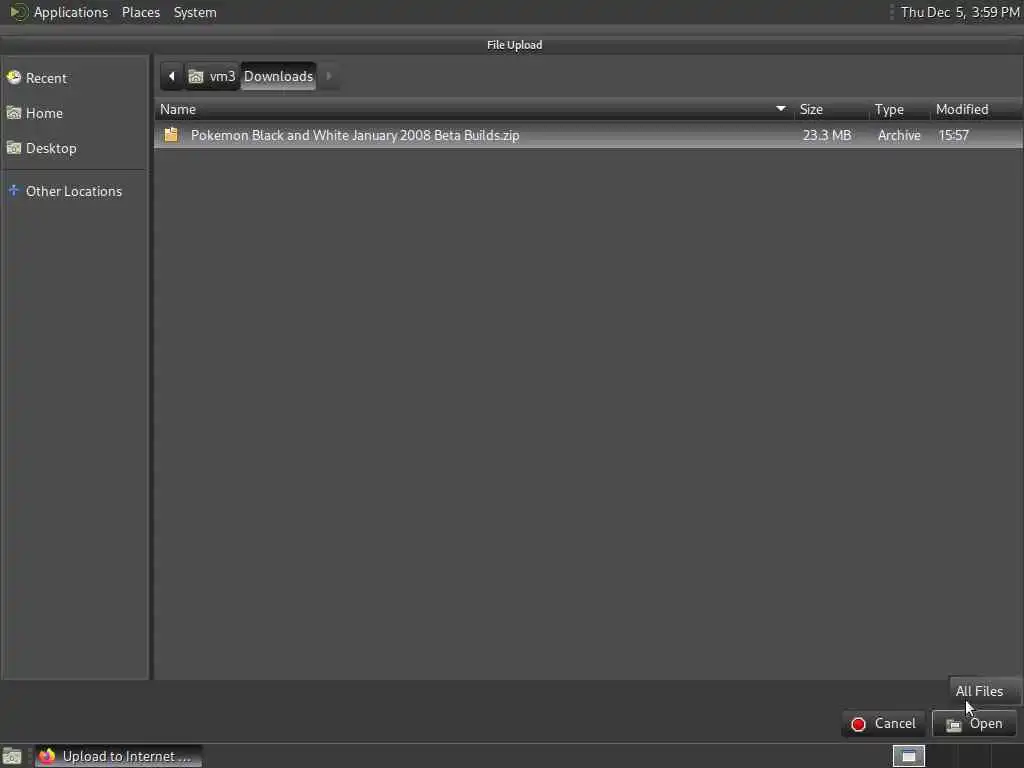Click the zip archive file icon
Viewport: 1024px width, 768px height.
171,135
